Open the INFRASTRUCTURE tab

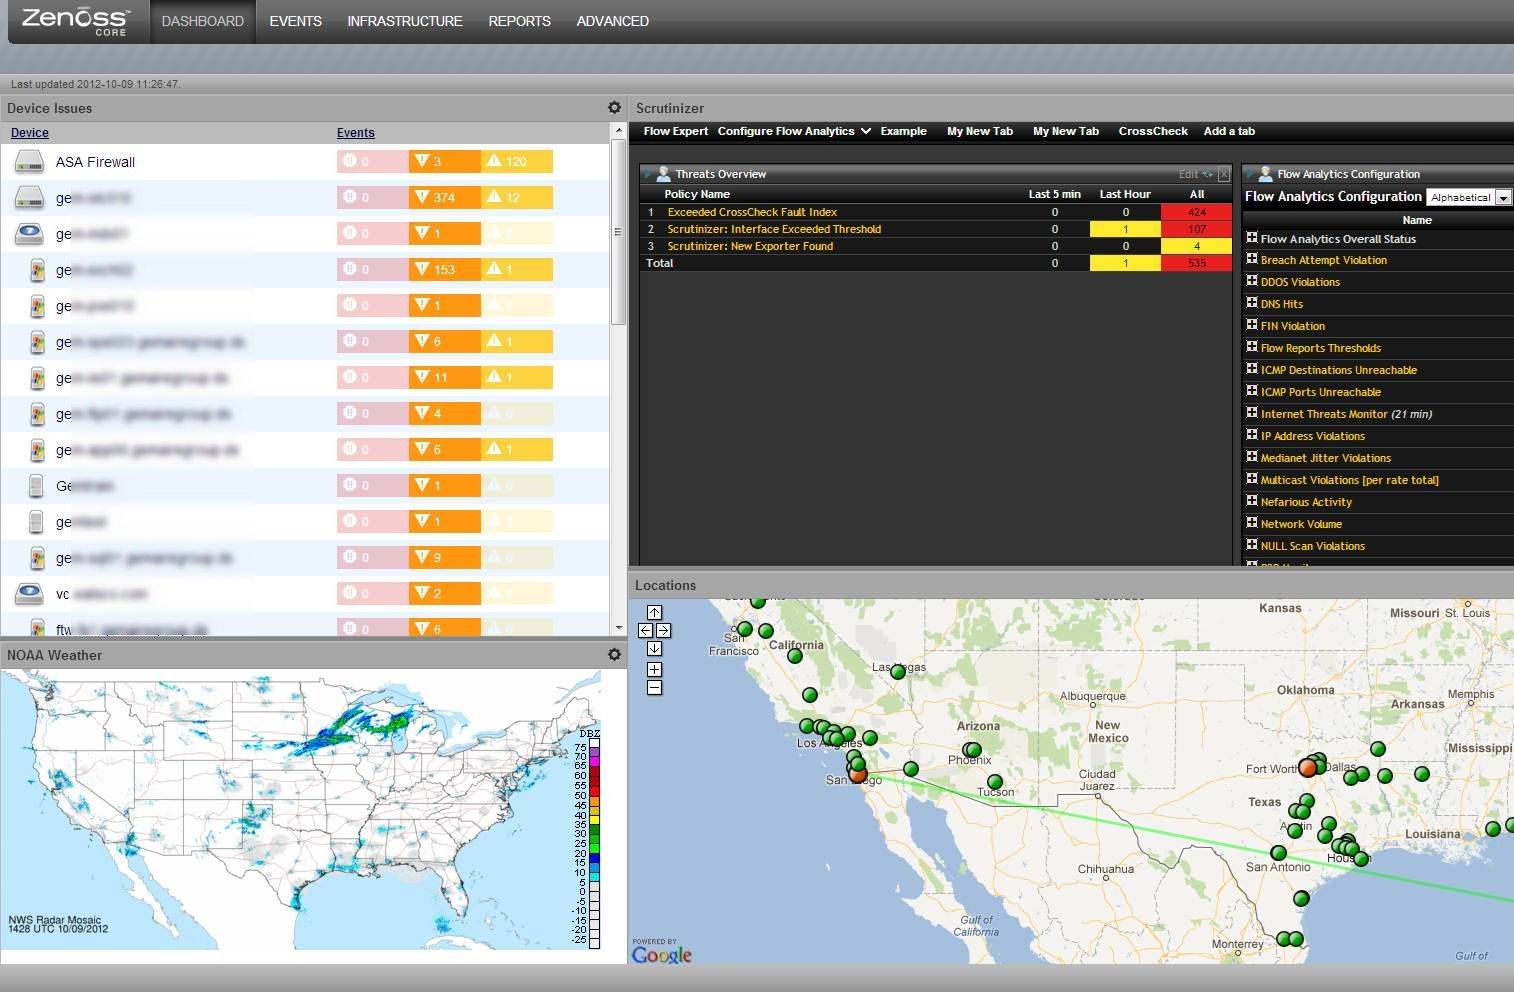(x=405, y=21)
